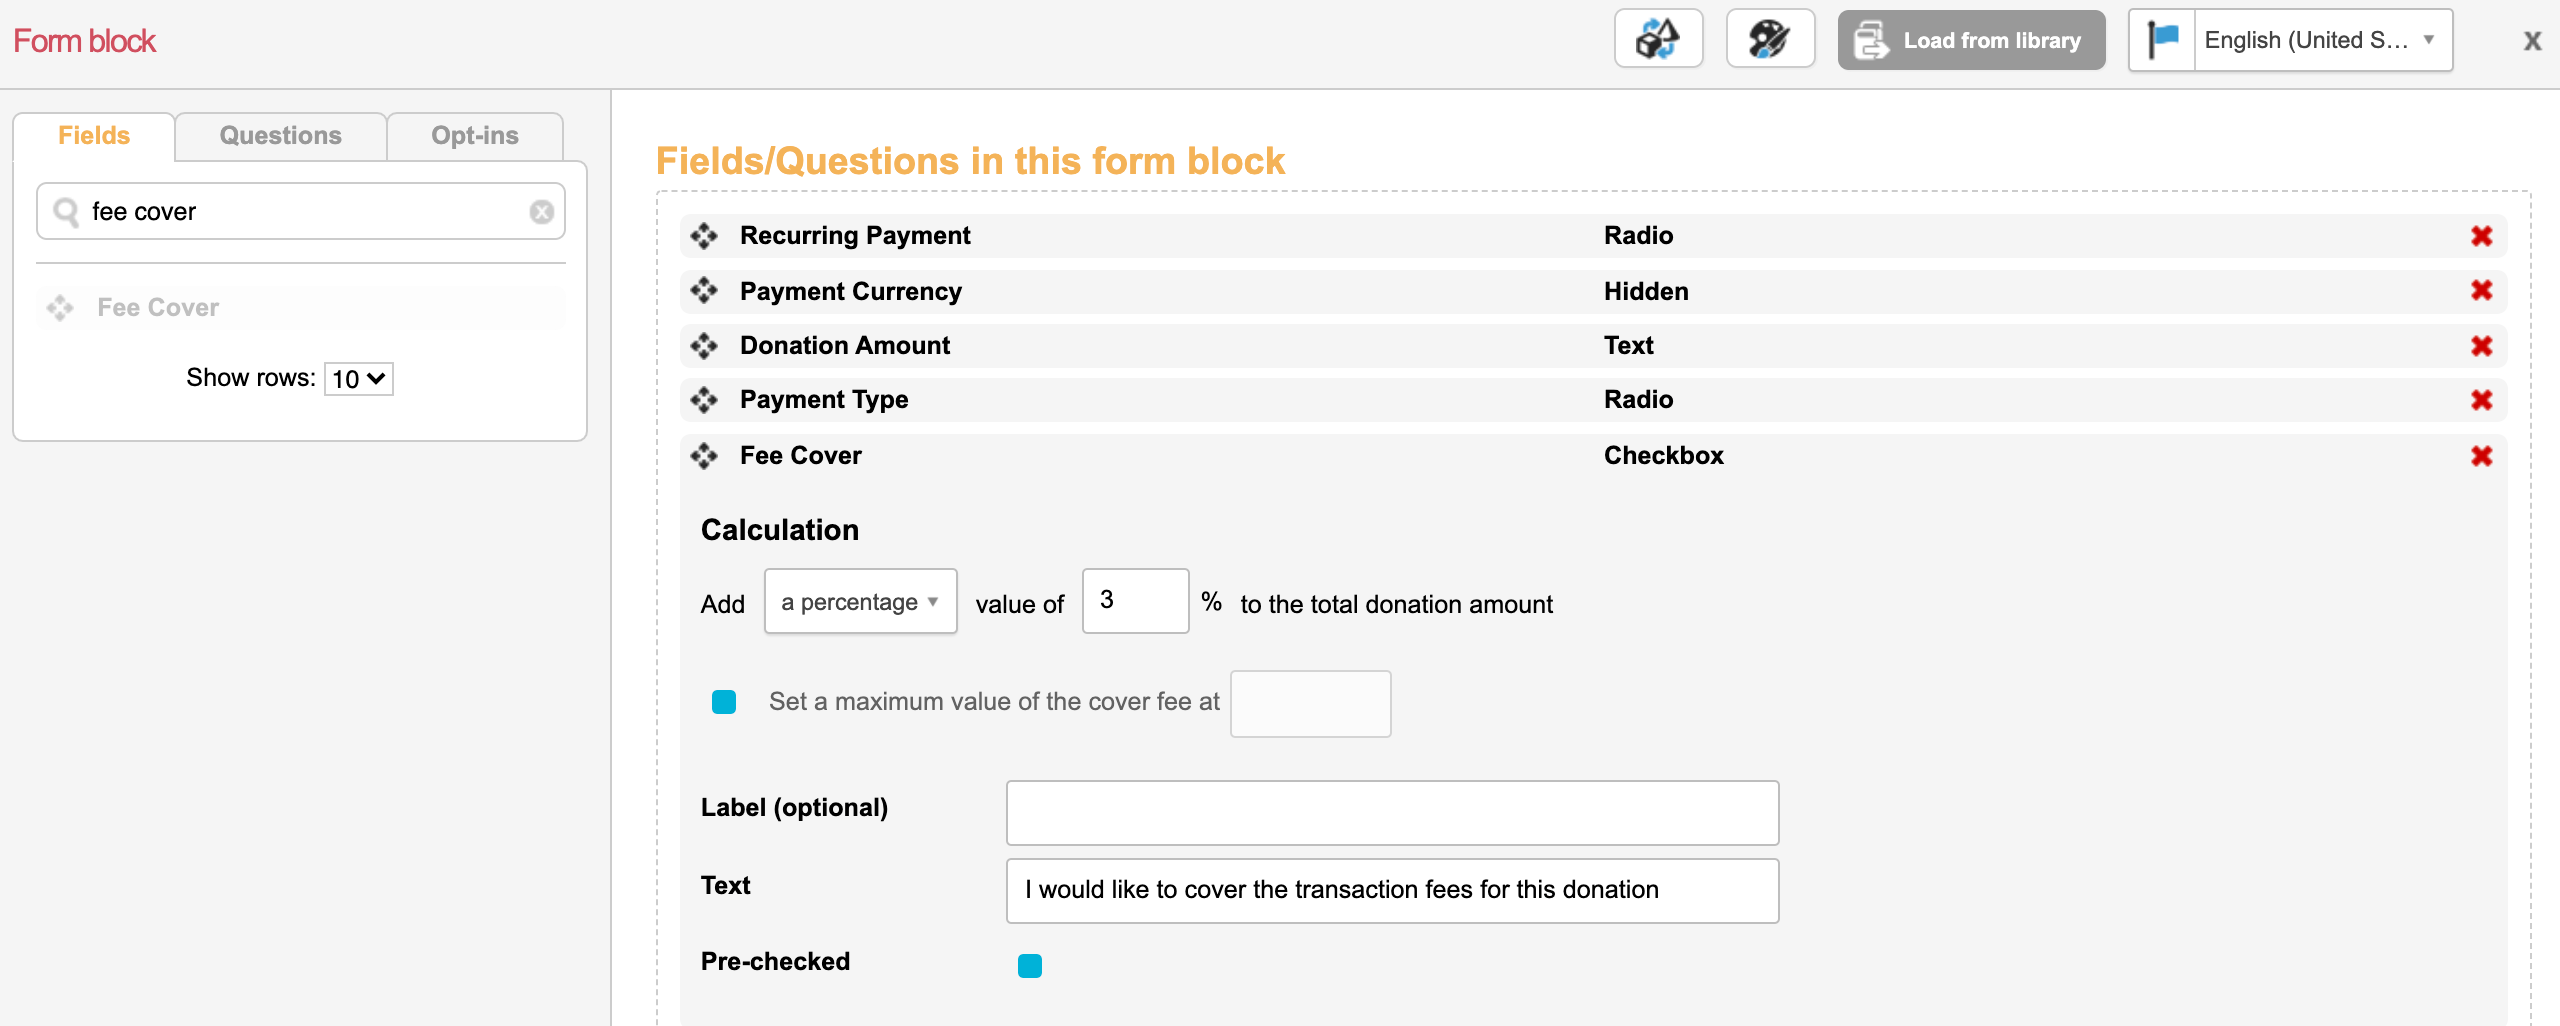
Task: Click the Label (optional) text field
Action: [1392, 812]
